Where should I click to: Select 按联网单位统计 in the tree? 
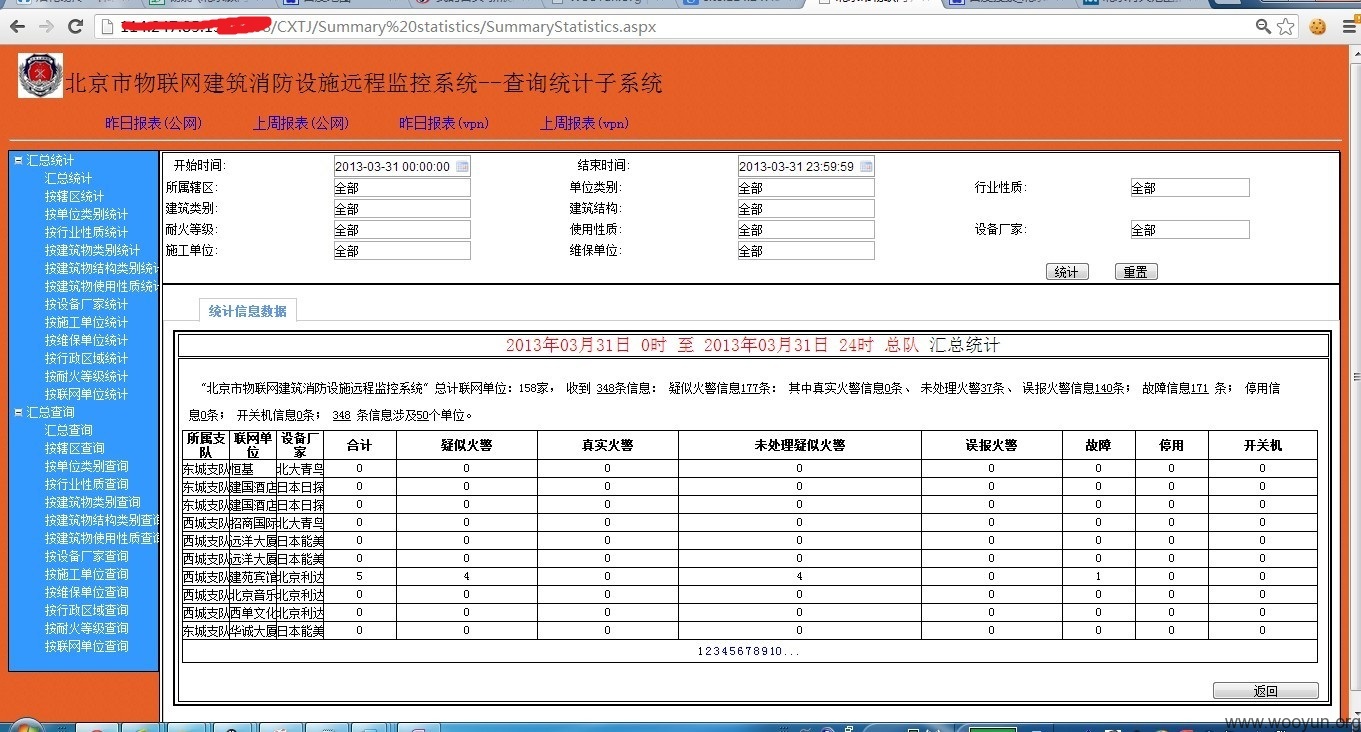coord(86,394)
